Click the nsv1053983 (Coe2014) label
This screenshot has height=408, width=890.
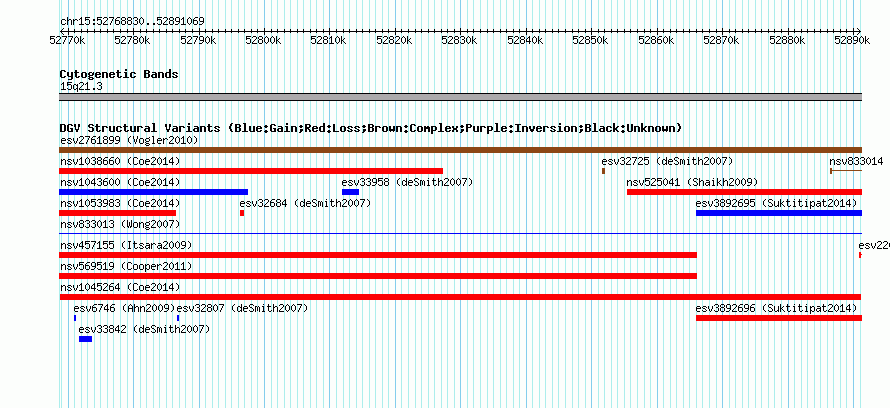[120, 203]
